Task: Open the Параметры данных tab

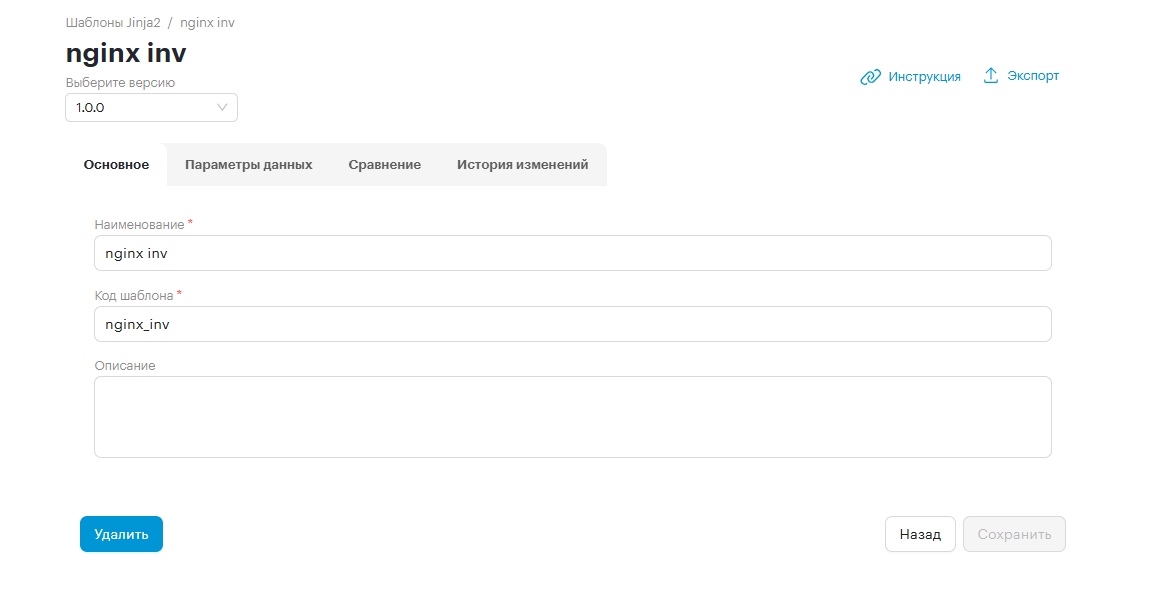Action: 249,165
